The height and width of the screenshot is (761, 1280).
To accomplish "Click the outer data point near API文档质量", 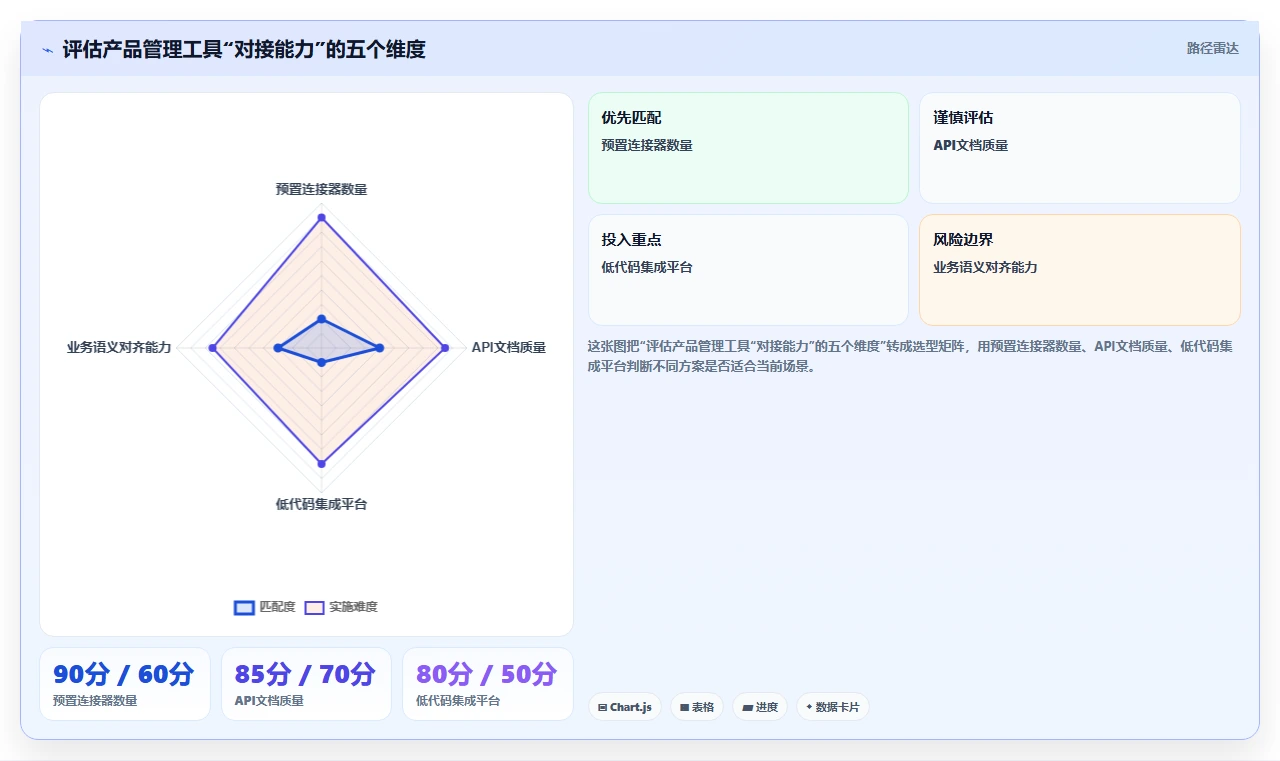I will [x=445, y=348].
